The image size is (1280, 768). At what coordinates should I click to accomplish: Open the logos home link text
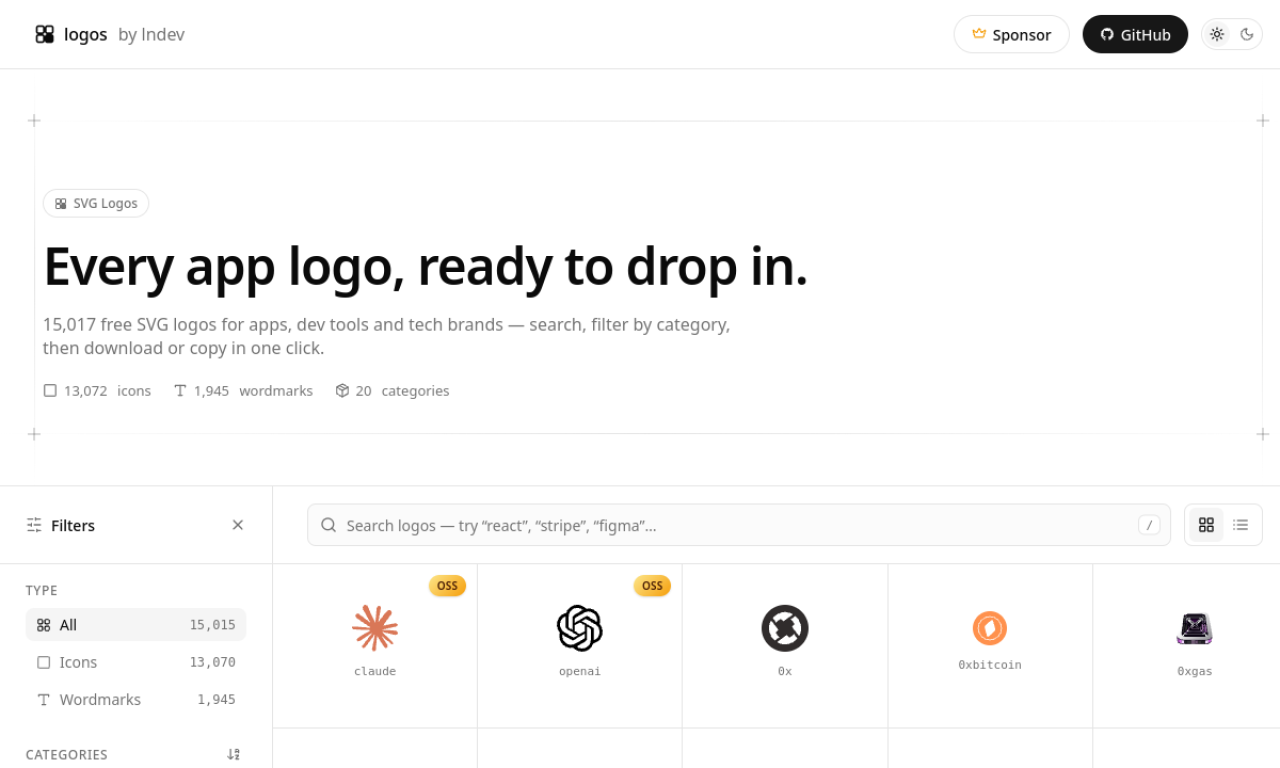point(85,35)
